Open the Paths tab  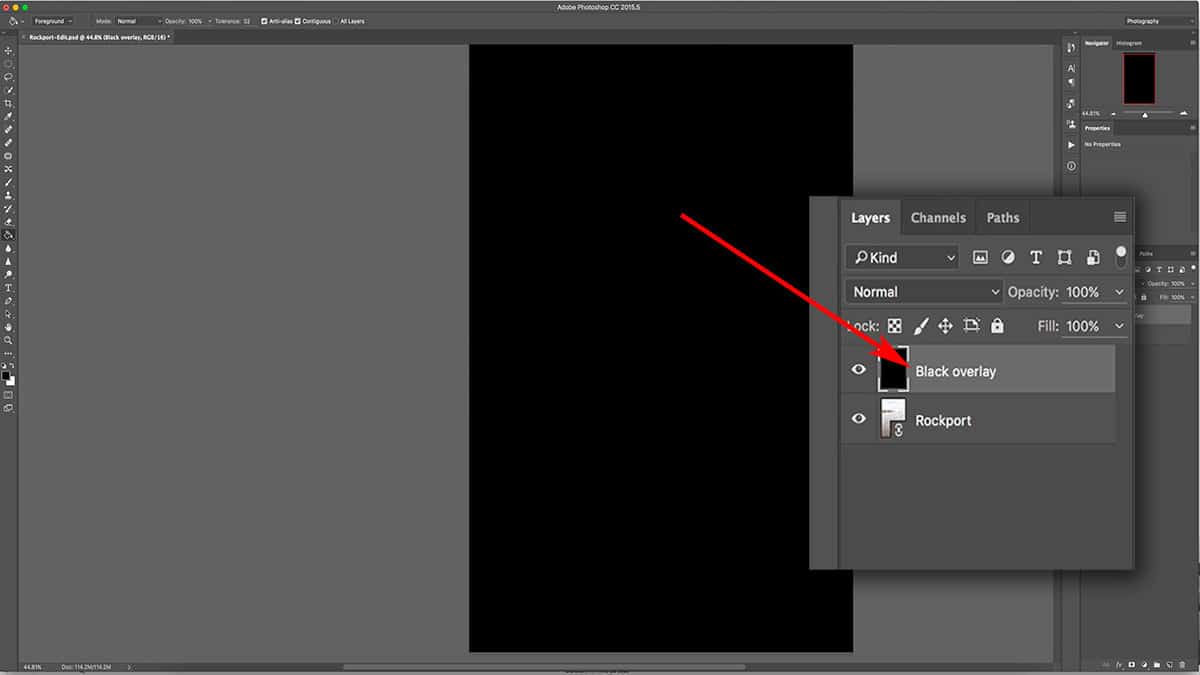pyautogui.click(x=1002, y=217)
